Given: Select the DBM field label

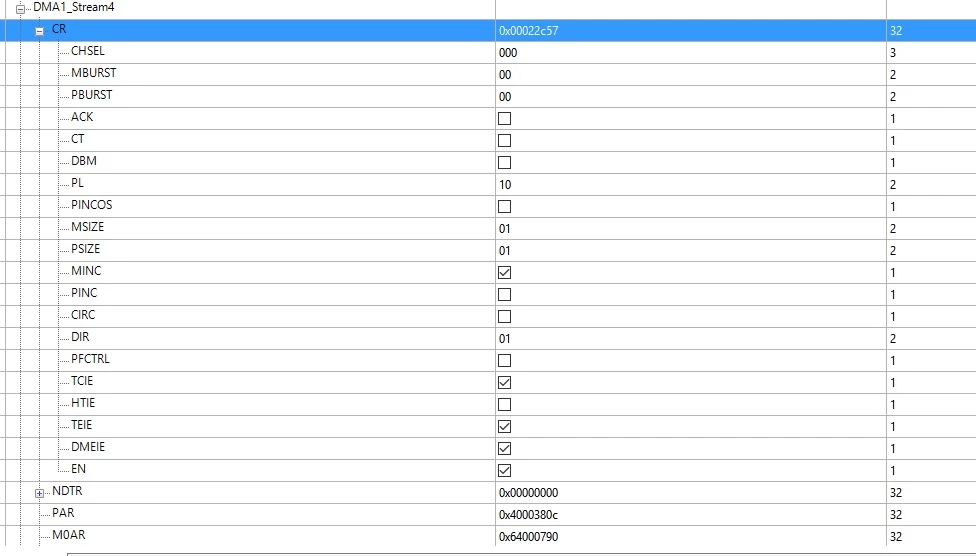Looking at the screenshot, I should click(x=83, y=161).
